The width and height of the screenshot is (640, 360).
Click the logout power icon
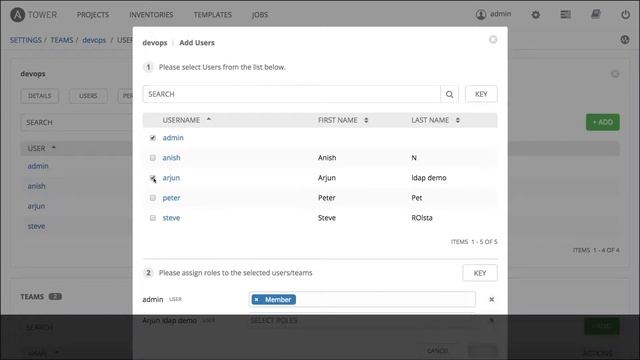click(625, 15)
